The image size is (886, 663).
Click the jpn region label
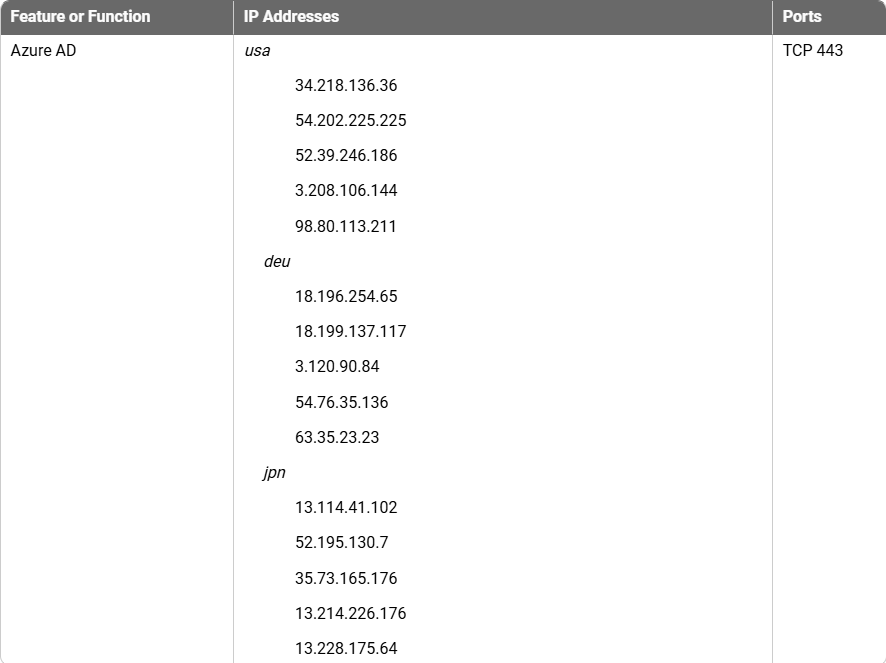tap(275, 472)
